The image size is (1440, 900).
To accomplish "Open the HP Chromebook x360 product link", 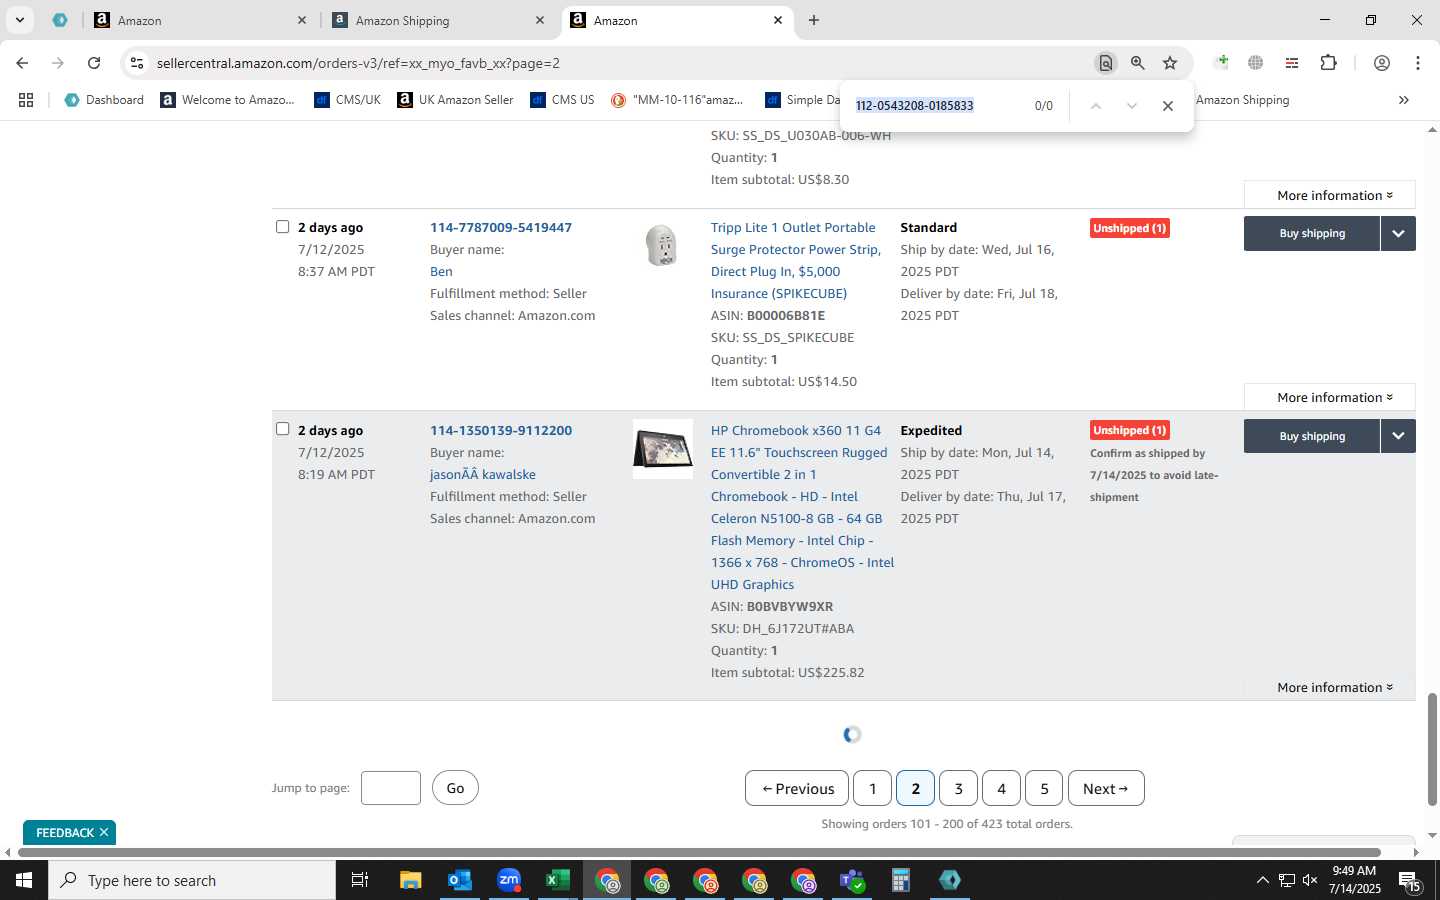I will tap(802, 507).
